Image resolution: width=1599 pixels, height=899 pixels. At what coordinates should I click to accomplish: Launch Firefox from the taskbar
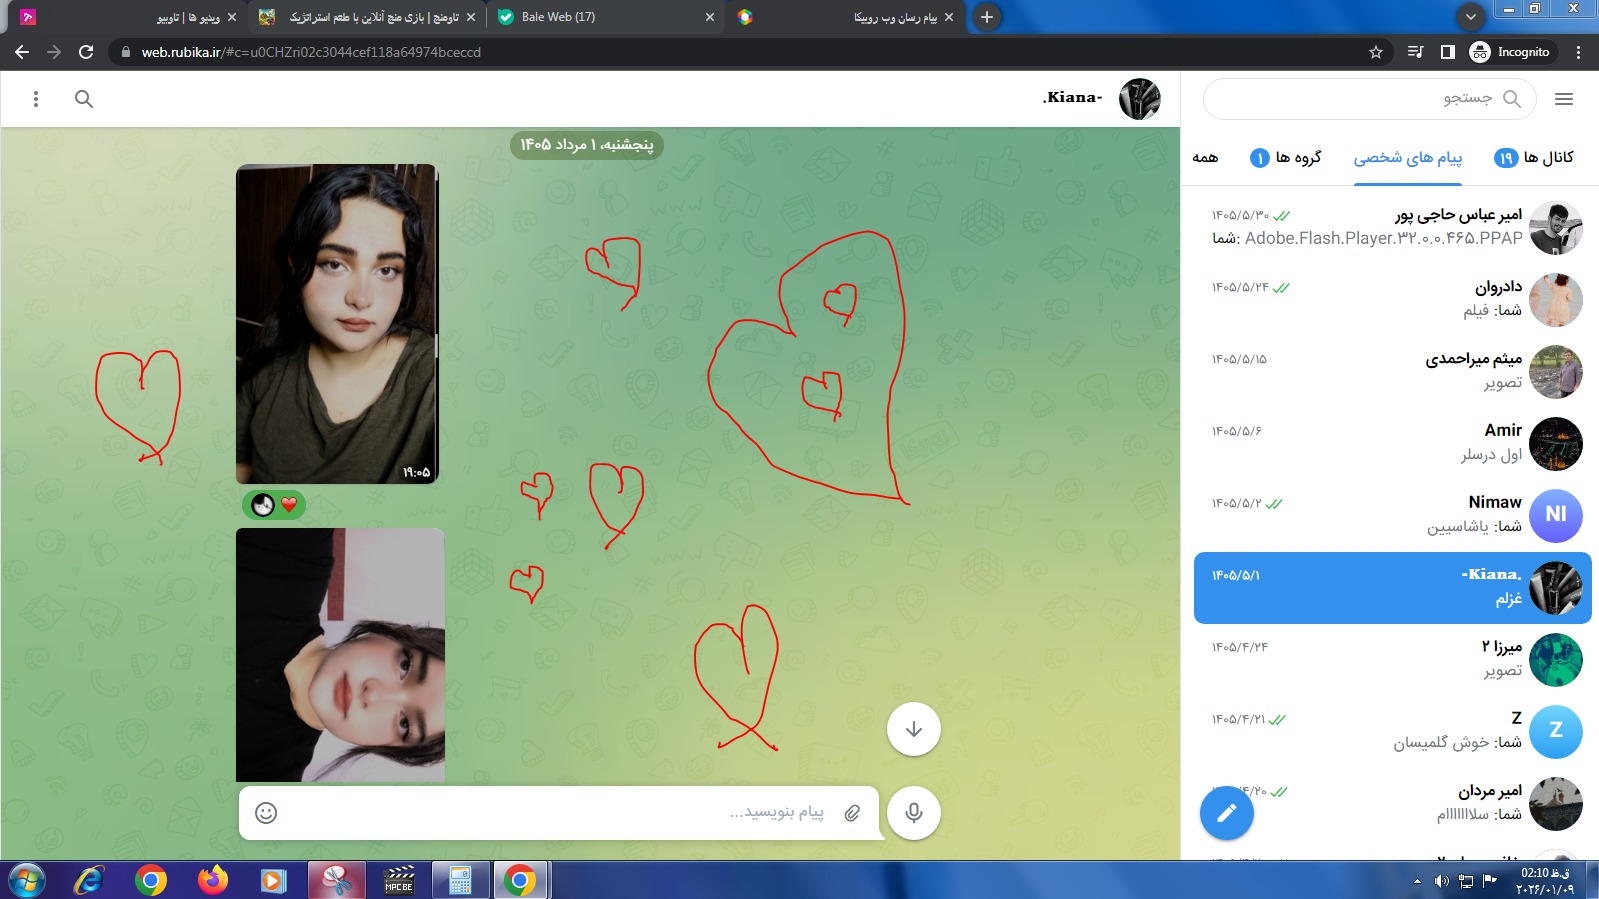212,880
